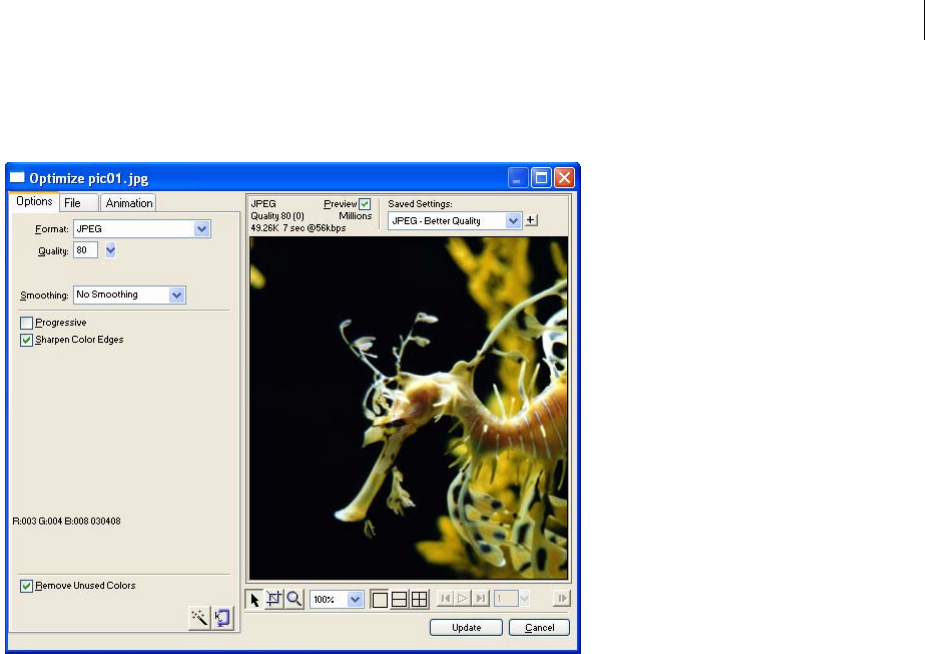The image size is (925, 654).
Task: Click the Quality value field
Action: click(86, 250)
